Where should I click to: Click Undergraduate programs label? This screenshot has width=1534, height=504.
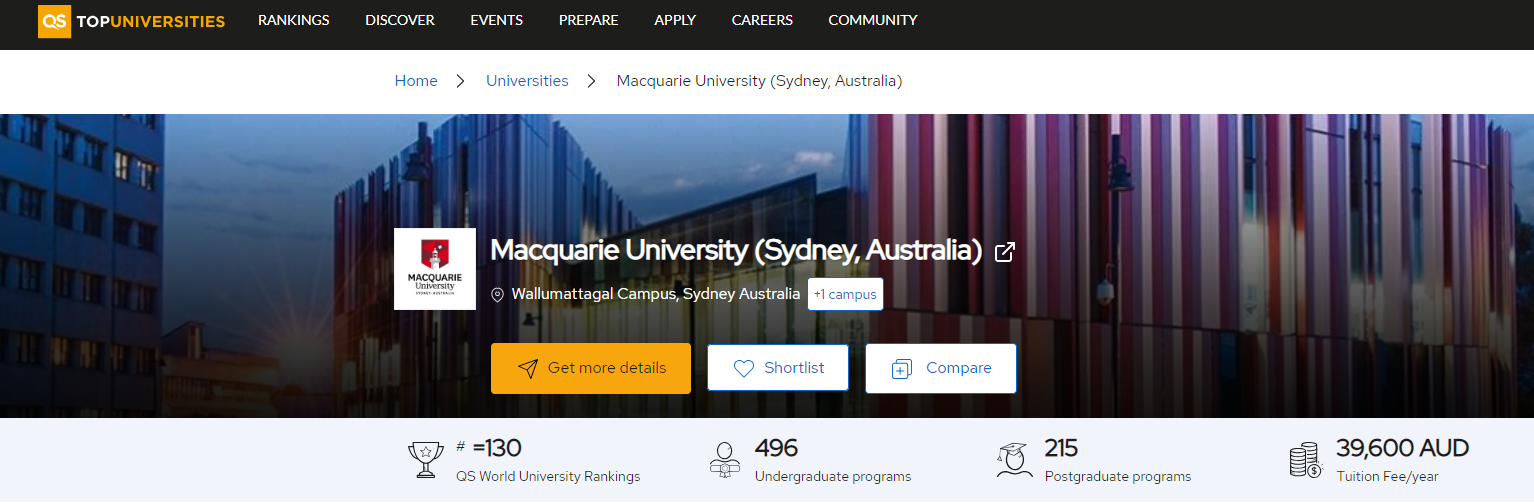pos(833,477)
